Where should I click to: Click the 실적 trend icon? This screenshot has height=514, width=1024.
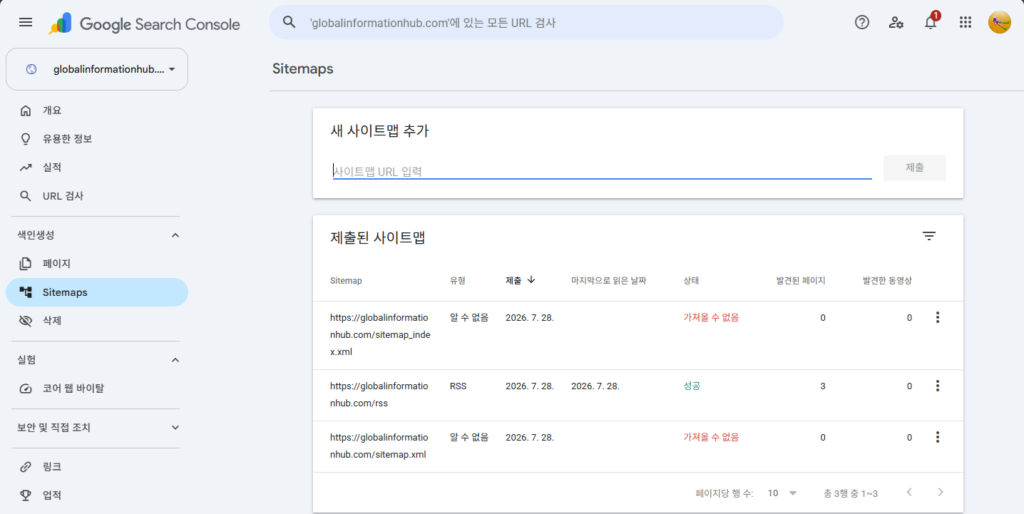[x=25, y=168]
